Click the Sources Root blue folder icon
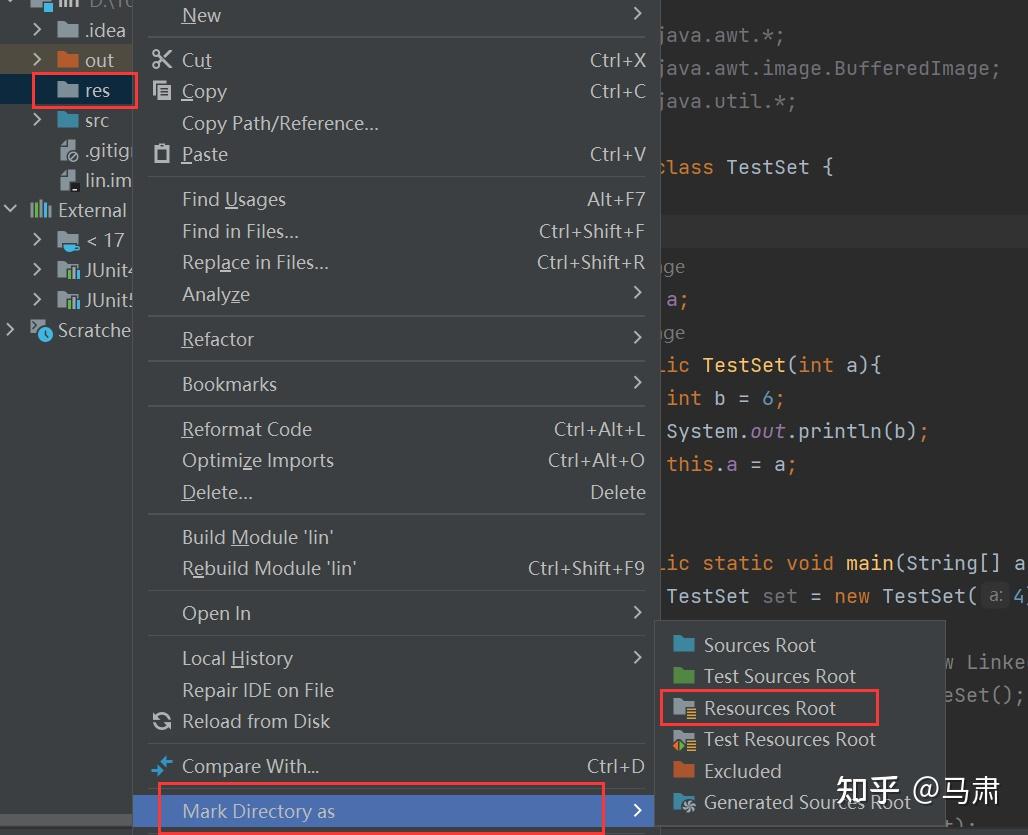The width and height of the screenshot is (1028, 835). (684, 644)
